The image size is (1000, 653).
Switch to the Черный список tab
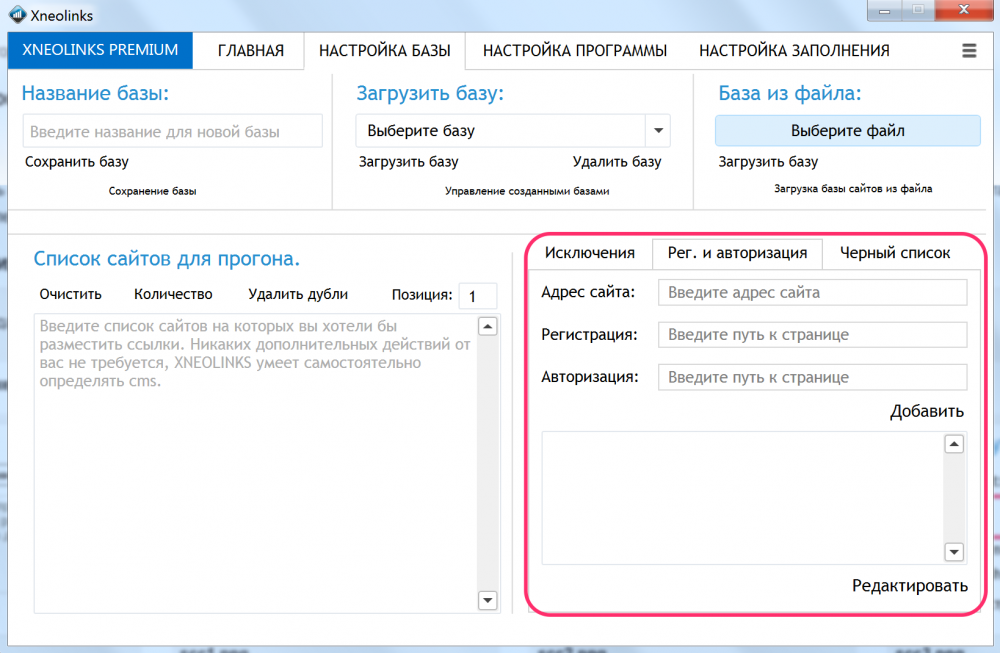[895, 253]
